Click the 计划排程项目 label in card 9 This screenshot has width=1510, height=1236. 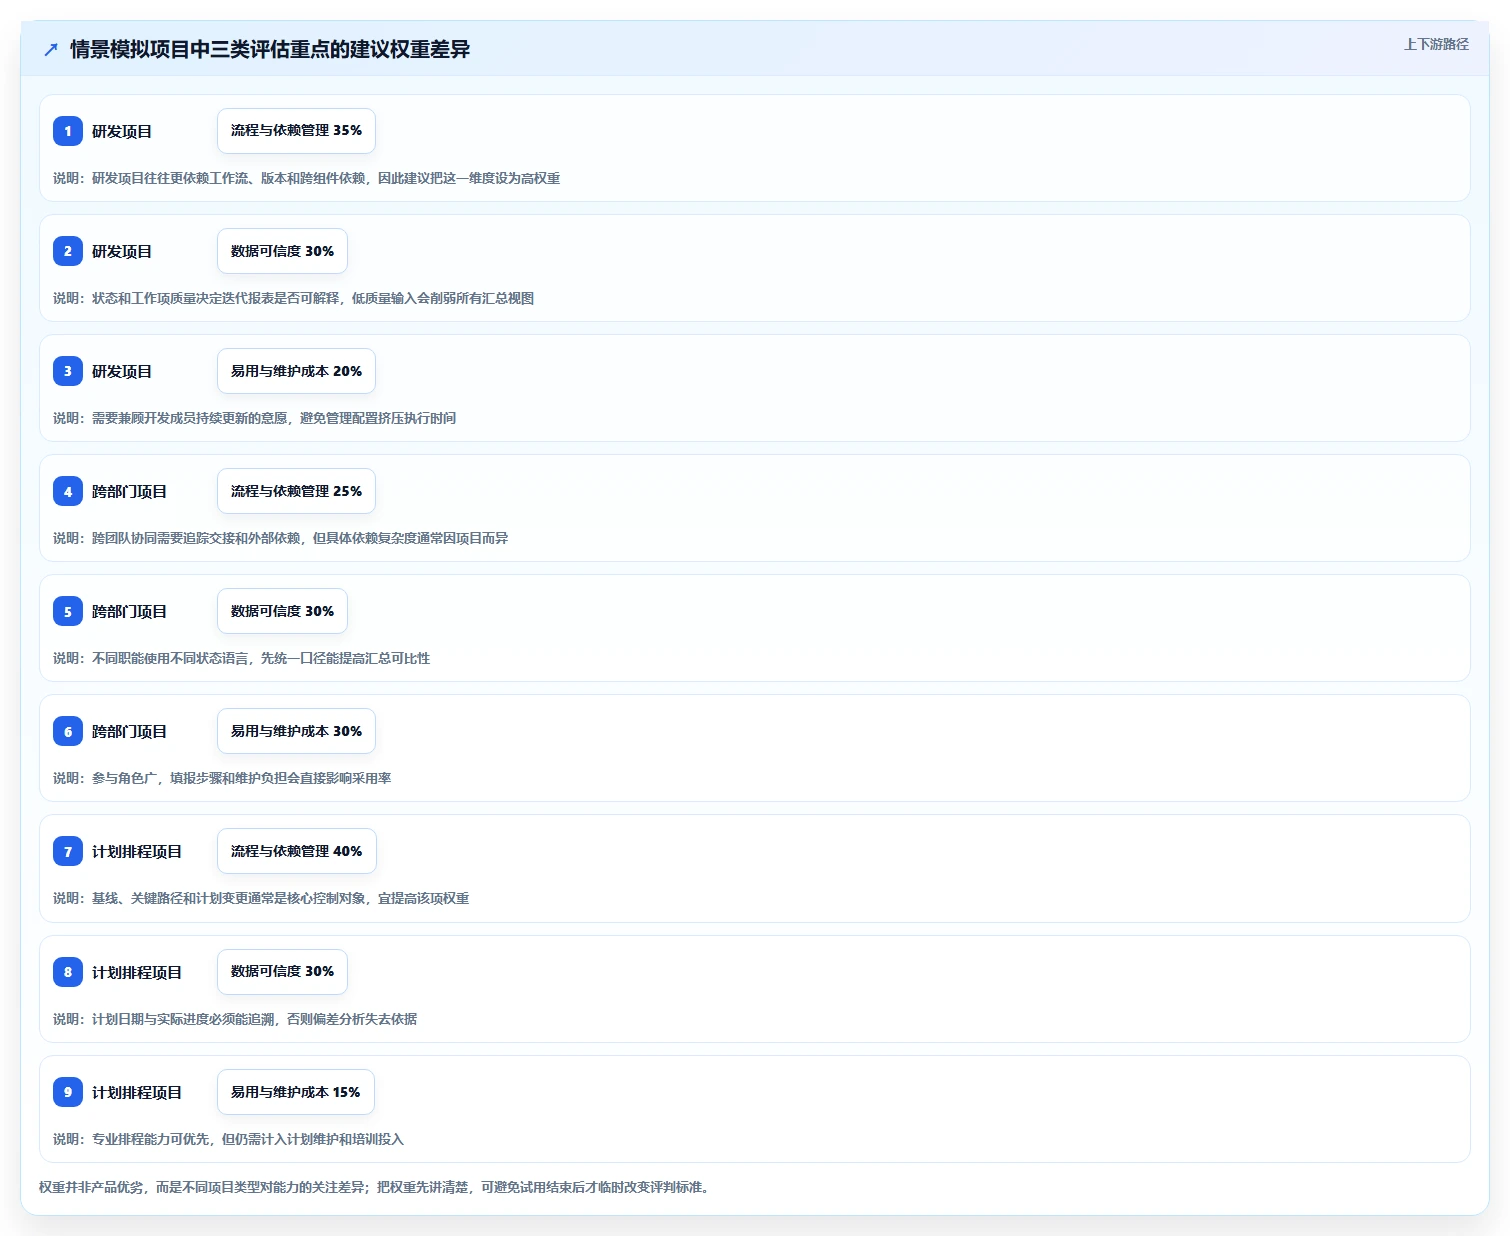click(x=137, y=1092)
